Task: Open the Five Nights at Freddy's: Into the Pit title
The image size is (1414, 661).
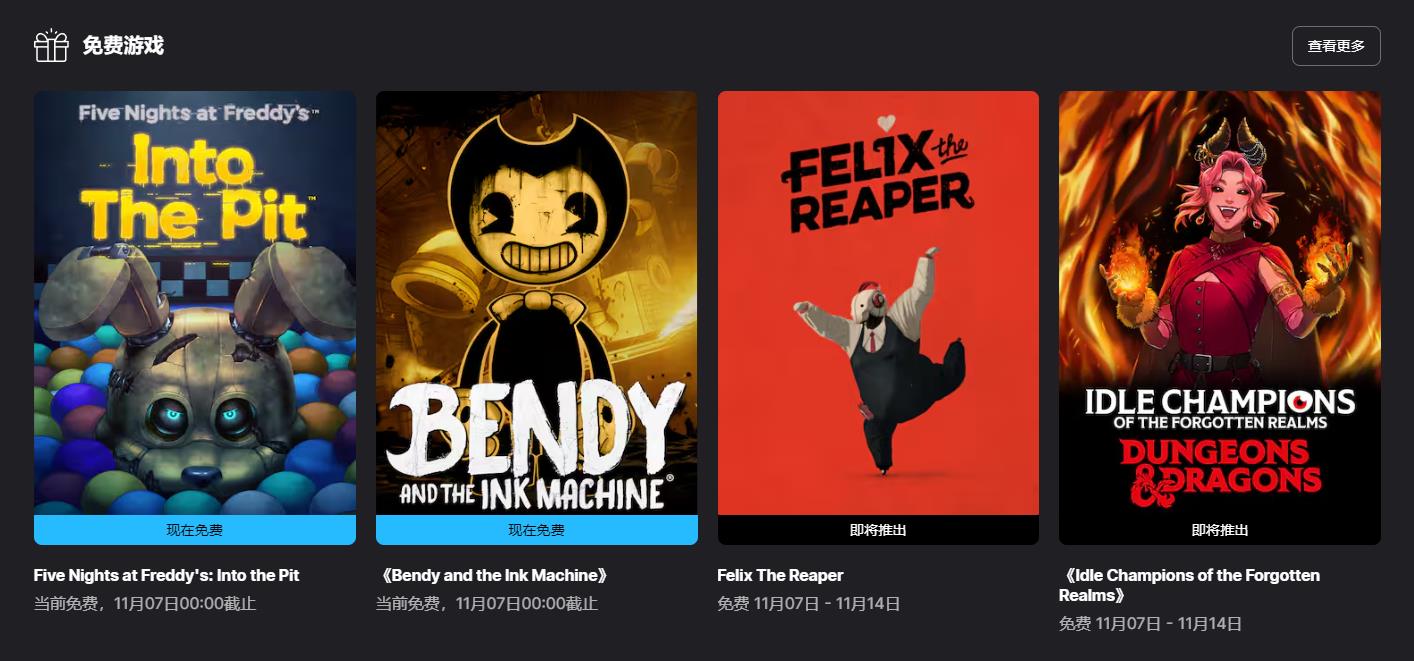Action: 166,575
